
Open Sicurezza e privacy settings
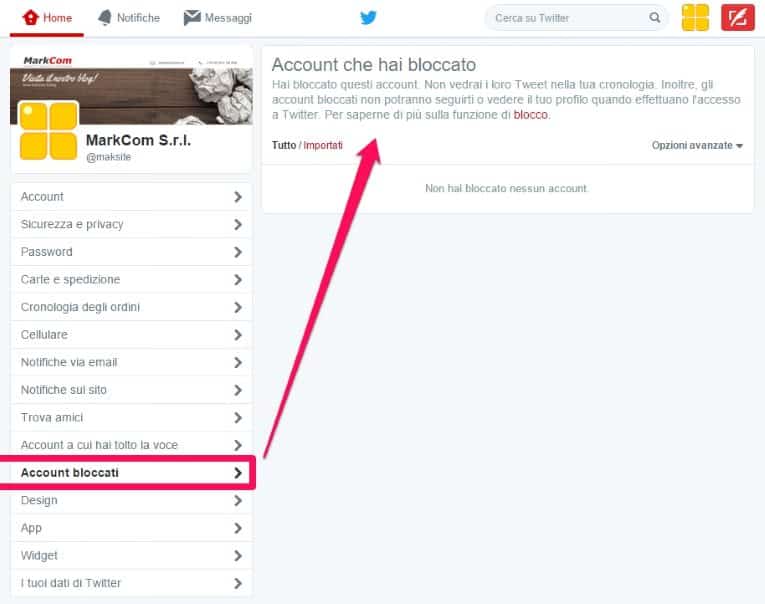[x=131, y=224]
